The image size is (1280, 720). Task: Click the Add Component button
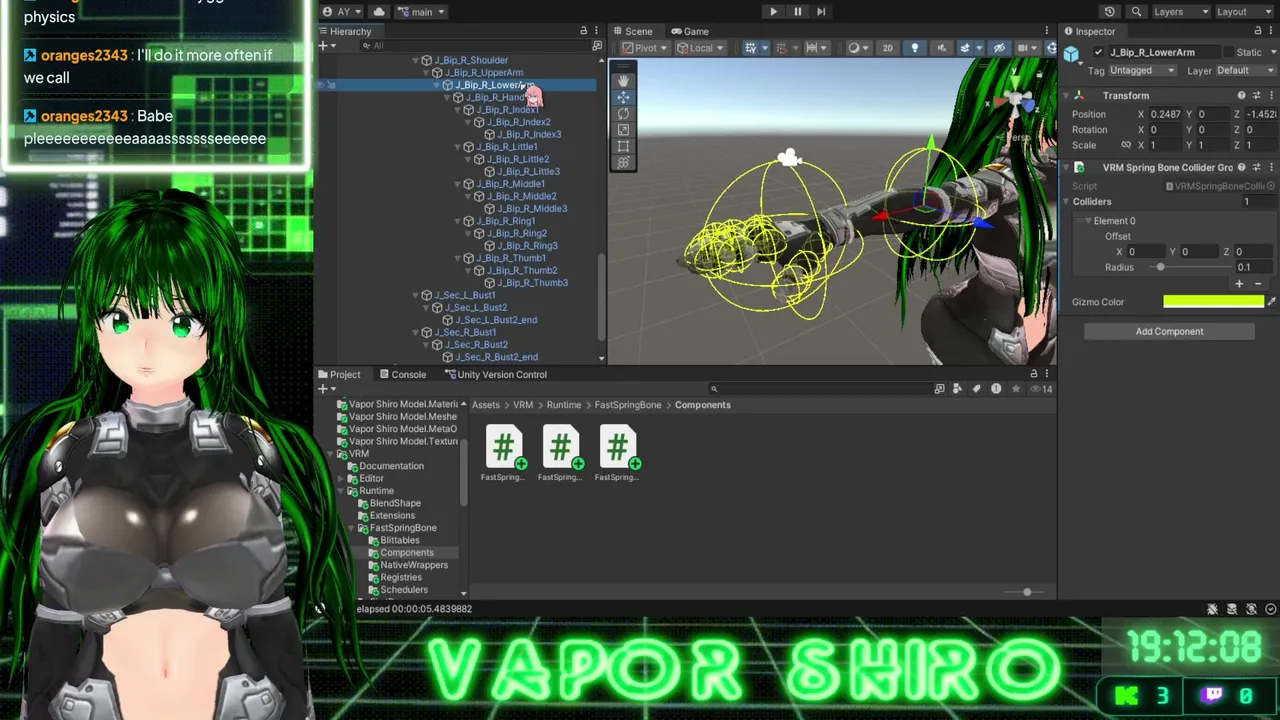(x=1169, y=332)
